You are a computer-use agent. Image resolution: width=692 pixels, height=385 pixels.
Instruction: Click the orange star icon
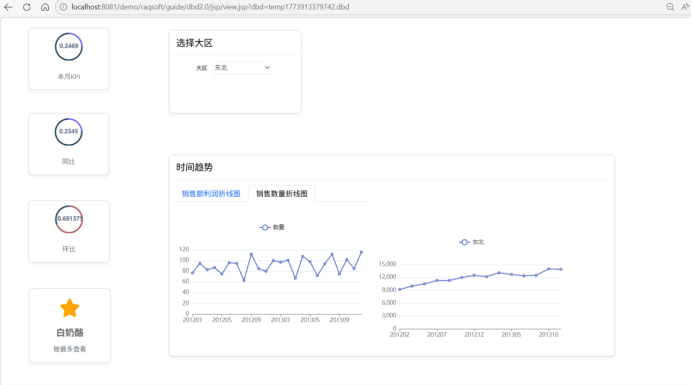[x=70, y=308]
